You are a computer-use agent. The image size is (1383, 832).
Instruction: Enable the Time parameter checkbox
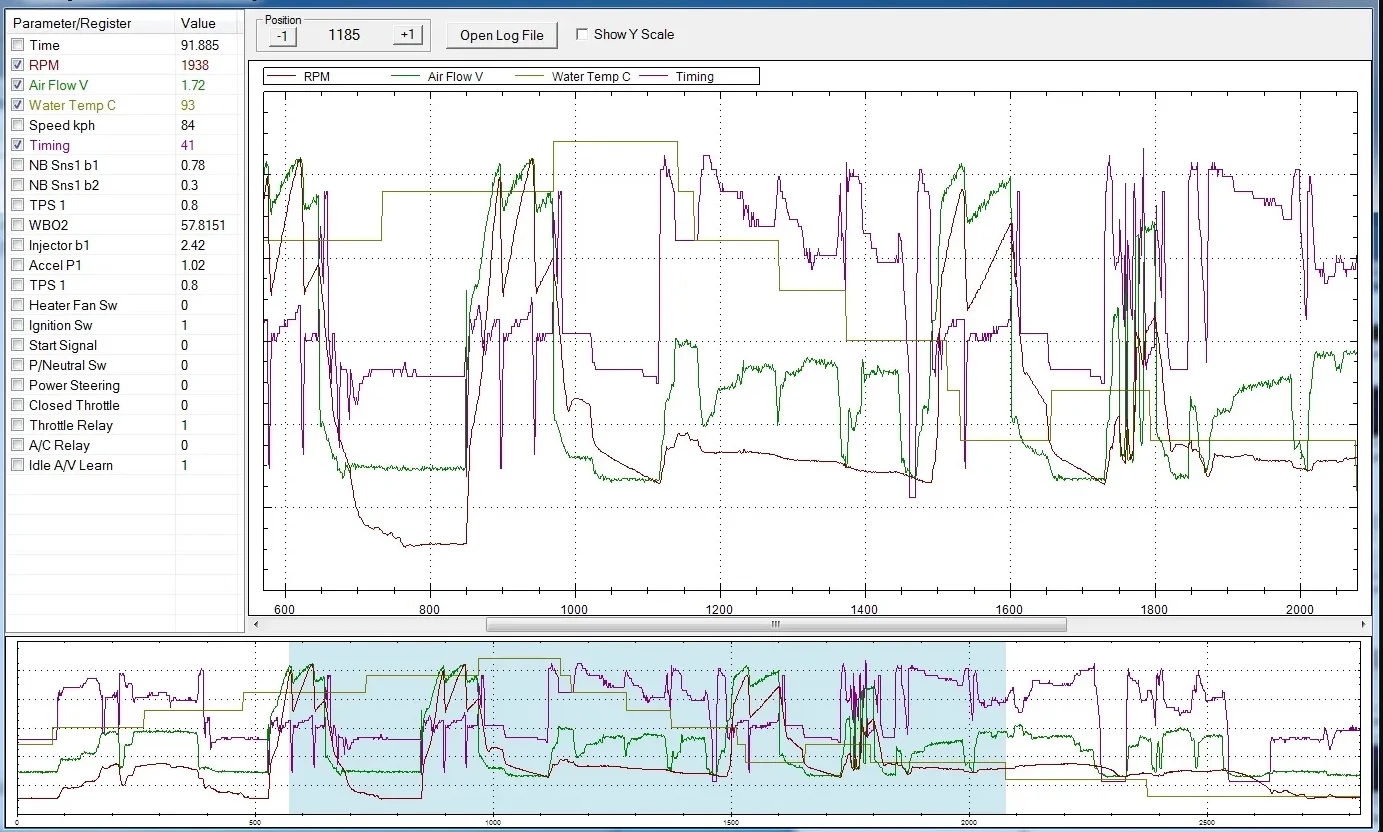tap(17, 45)
